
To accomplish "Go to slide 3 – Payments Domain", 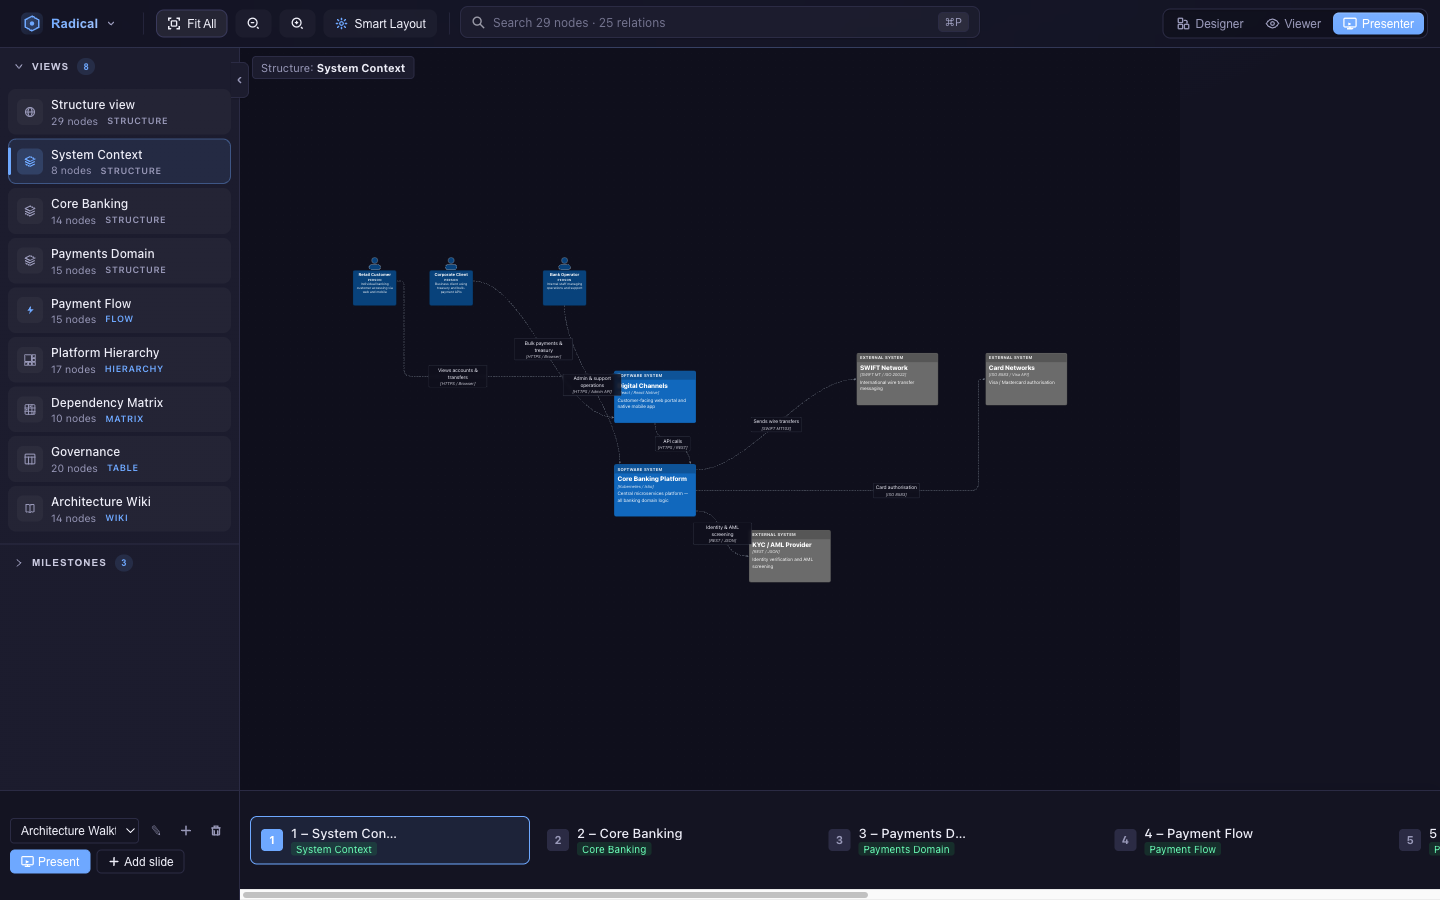I will [960, 841].
